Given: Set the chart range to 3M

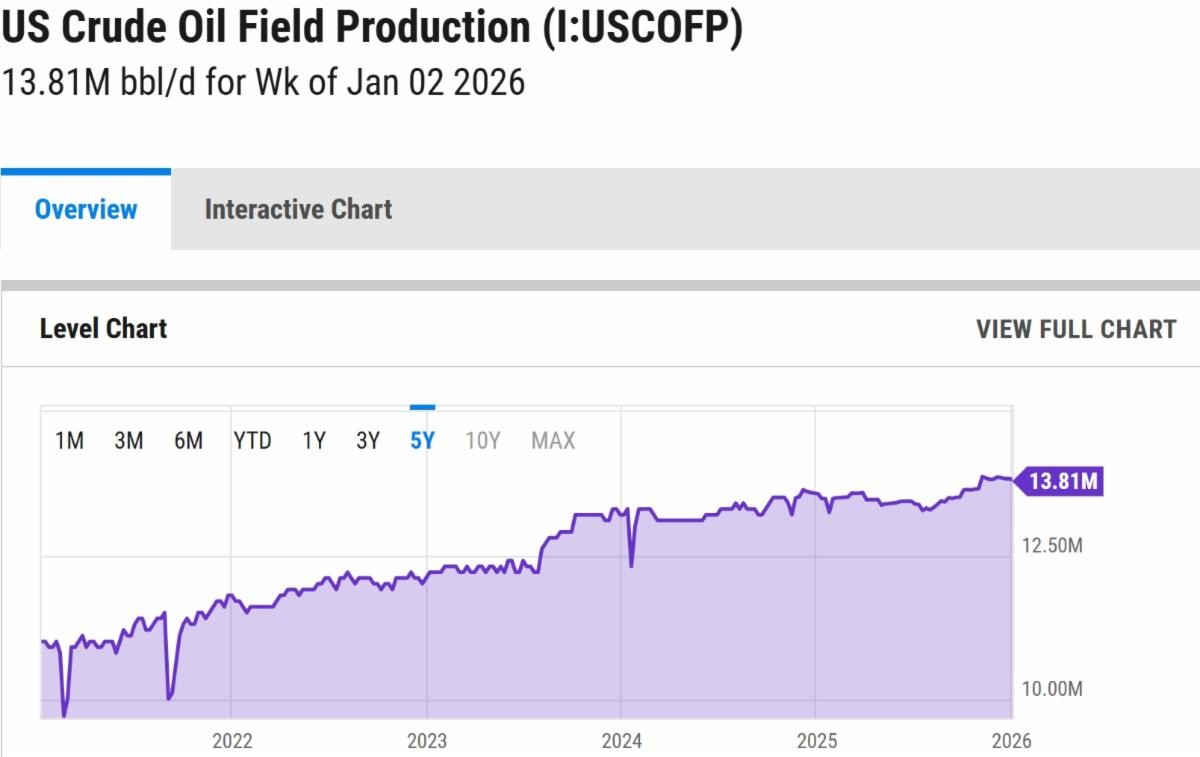Looking at the screenshot, I should tap(128, 441).
